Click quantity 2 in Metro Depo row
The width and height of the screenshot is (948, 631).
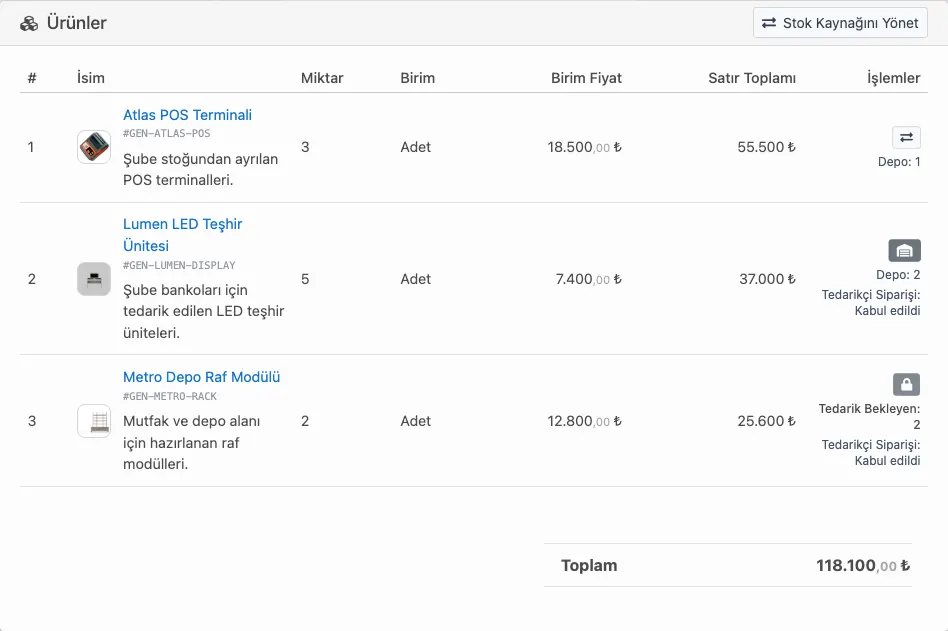click(305, 421)
